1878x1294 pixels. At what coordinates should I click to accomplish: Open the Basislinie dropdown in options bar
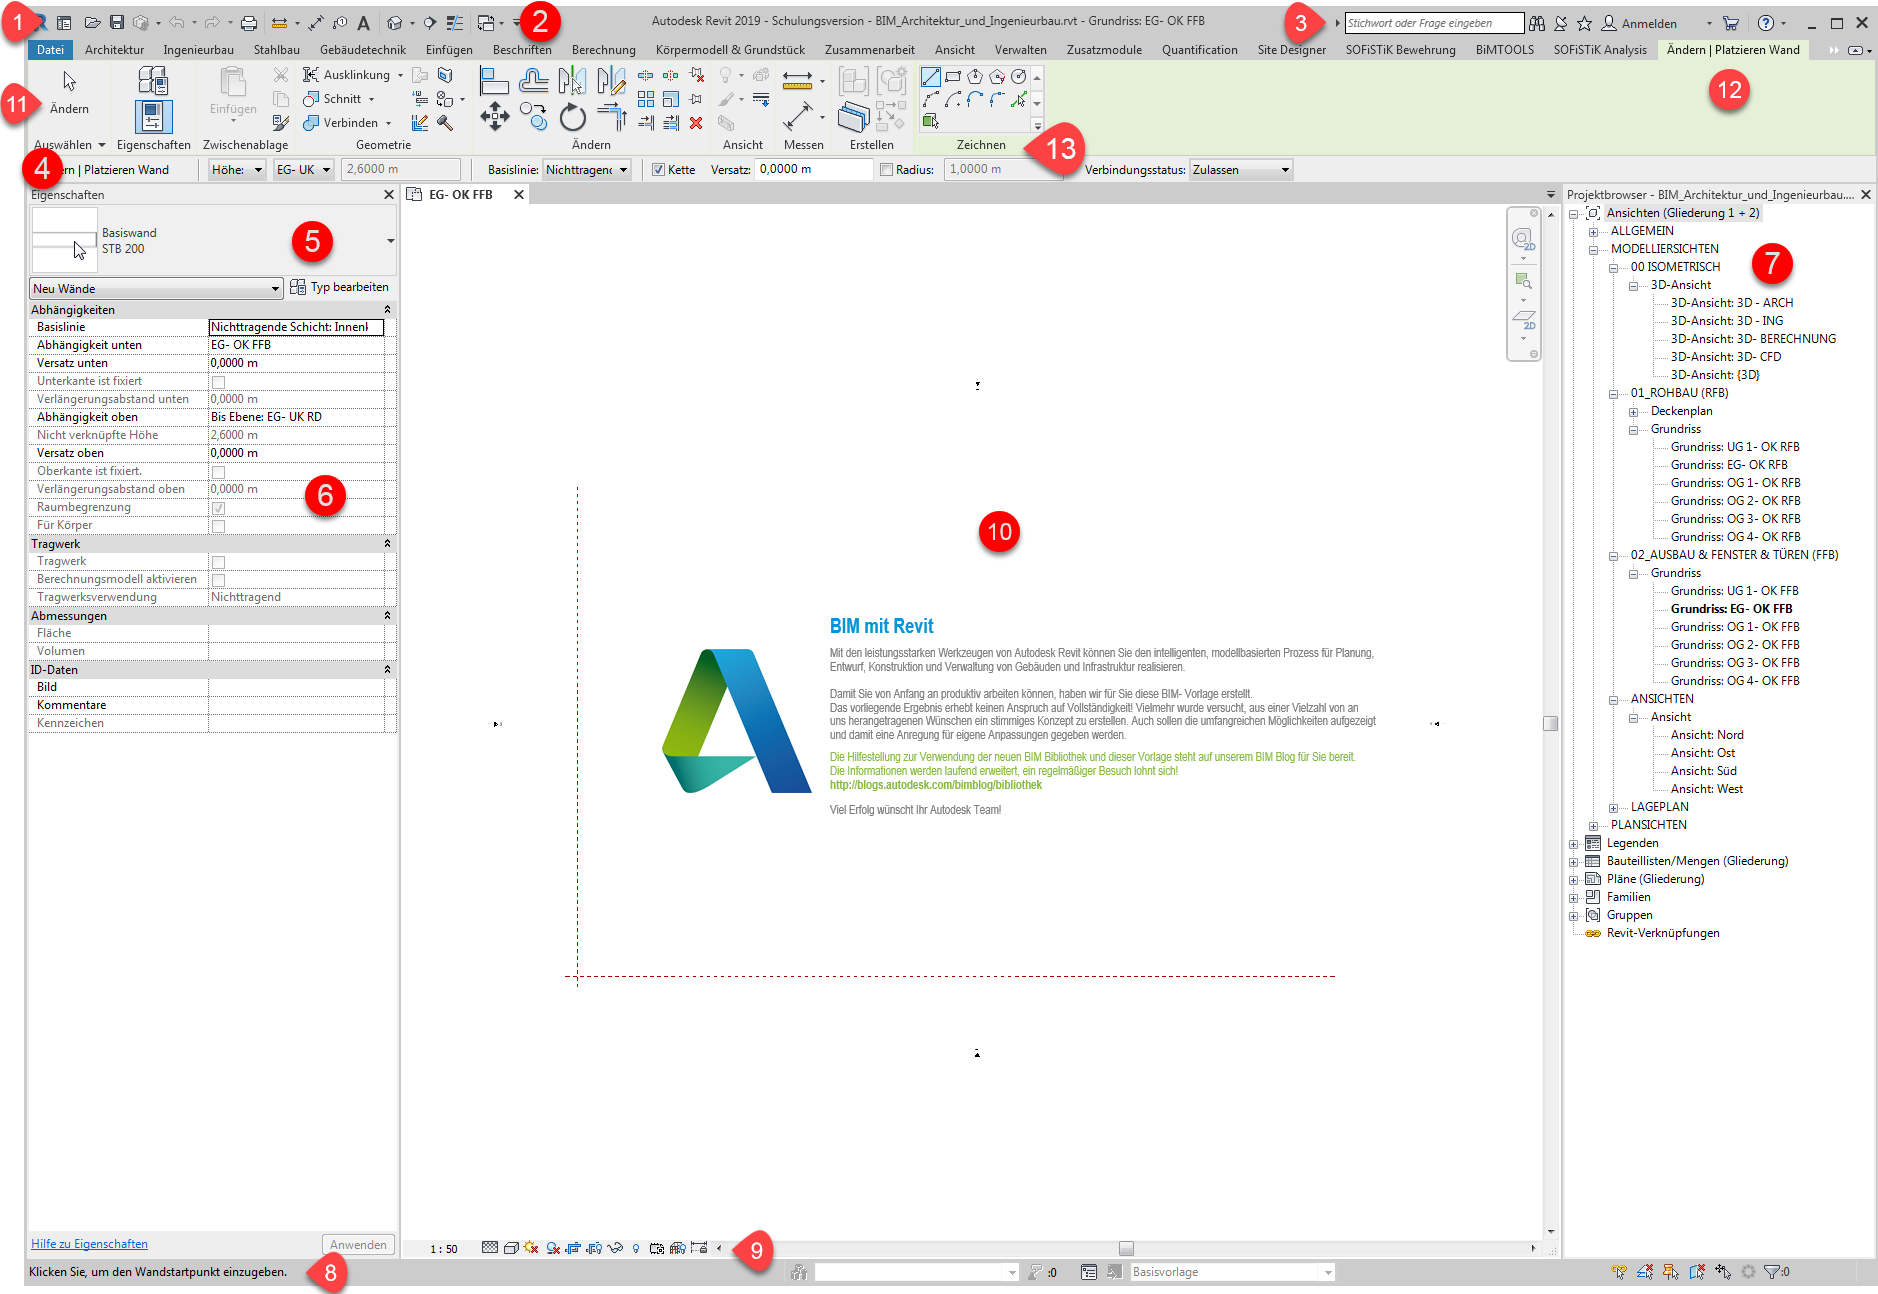[586, 170]
